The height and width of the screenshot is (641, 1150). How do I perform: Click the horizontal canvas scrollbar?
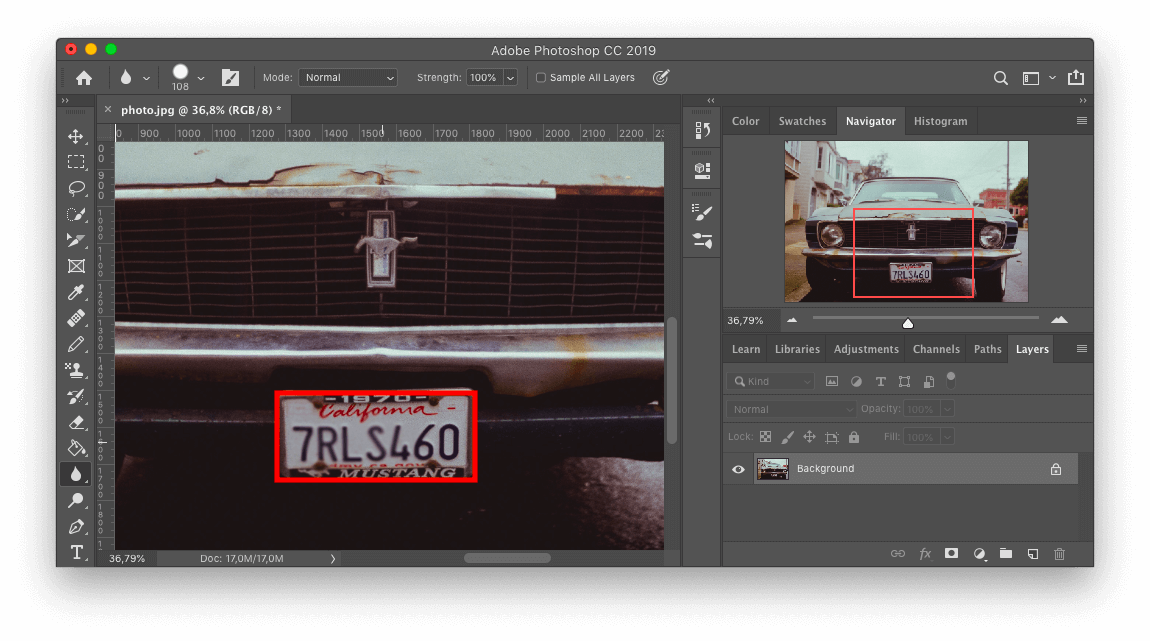pyautogui.click(x=507, y=558)
